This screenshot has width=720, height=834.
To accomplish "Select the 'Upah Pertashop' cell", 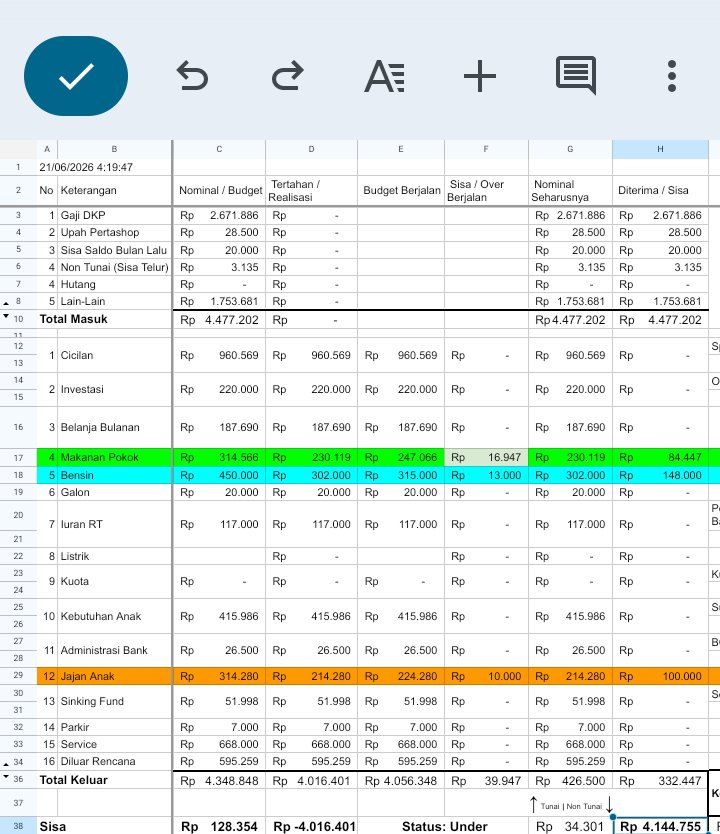I will tap(114, 232).
